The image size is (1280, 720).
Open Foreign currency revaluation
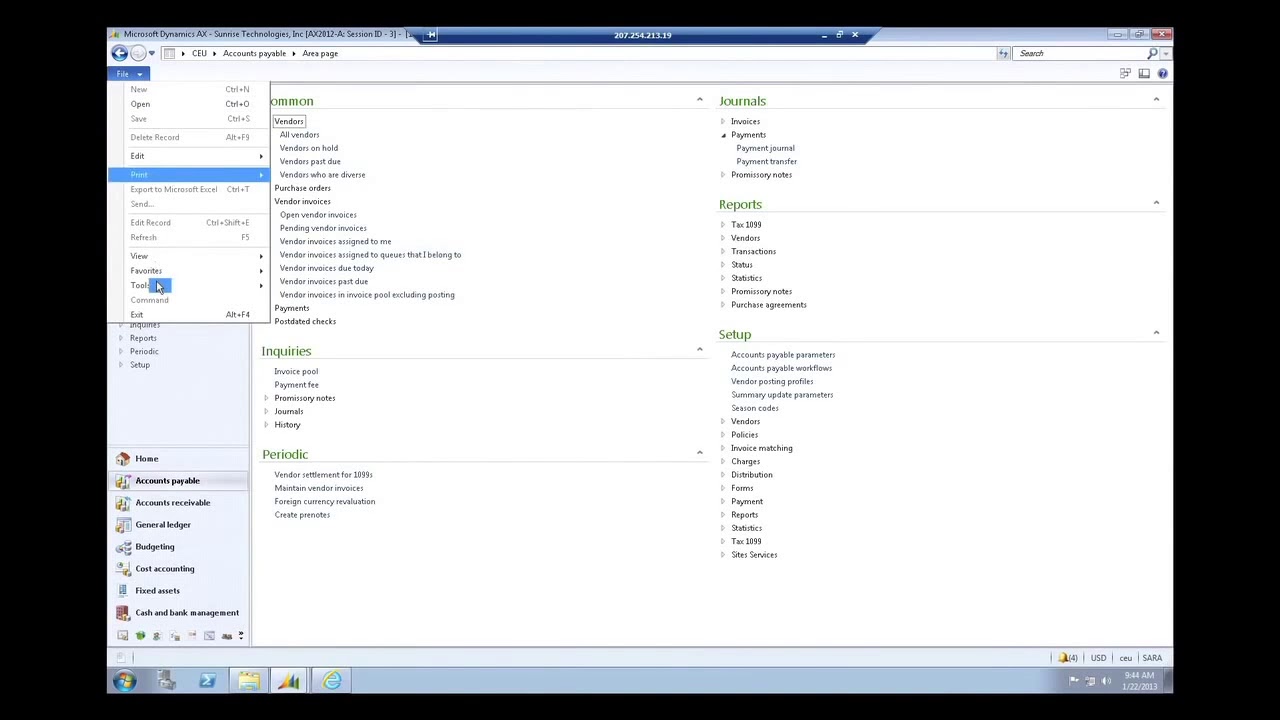pyautogui.click(x=325, y=502)
